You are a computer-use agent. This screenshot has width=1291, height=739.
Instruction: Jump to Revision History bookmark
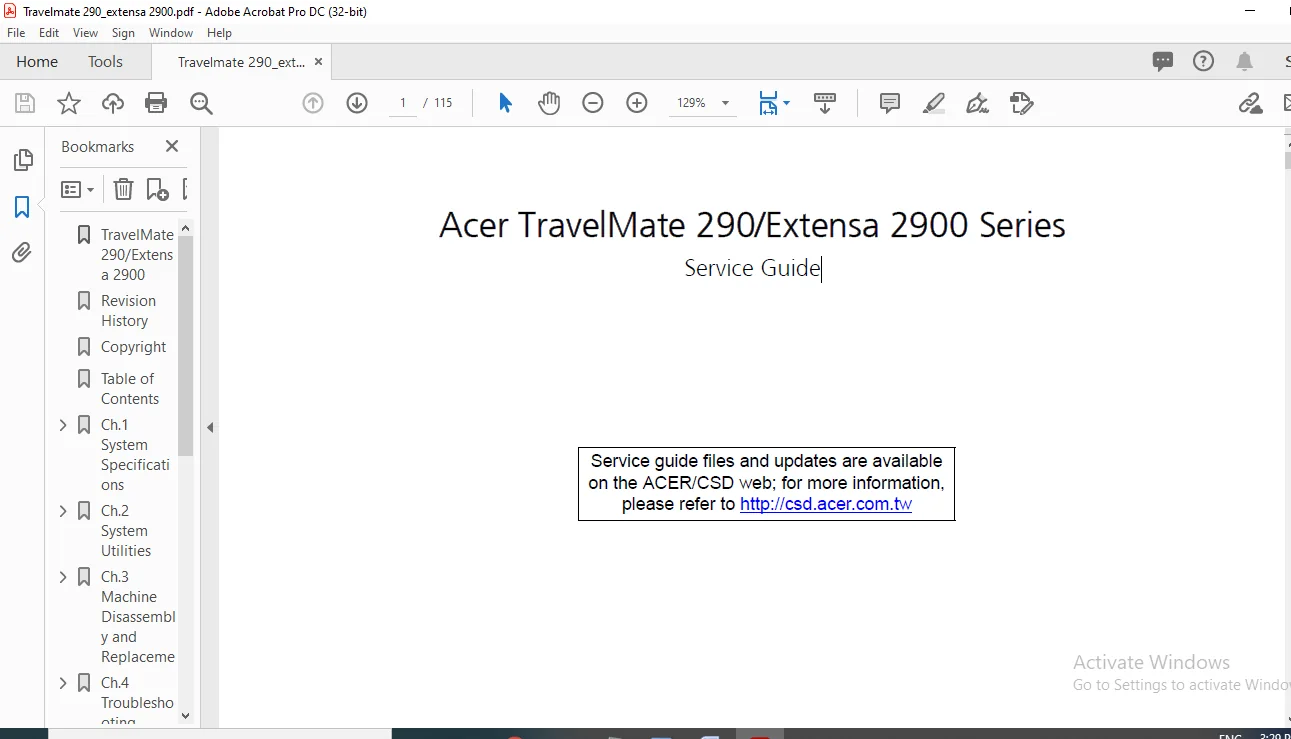coord(128,311)
